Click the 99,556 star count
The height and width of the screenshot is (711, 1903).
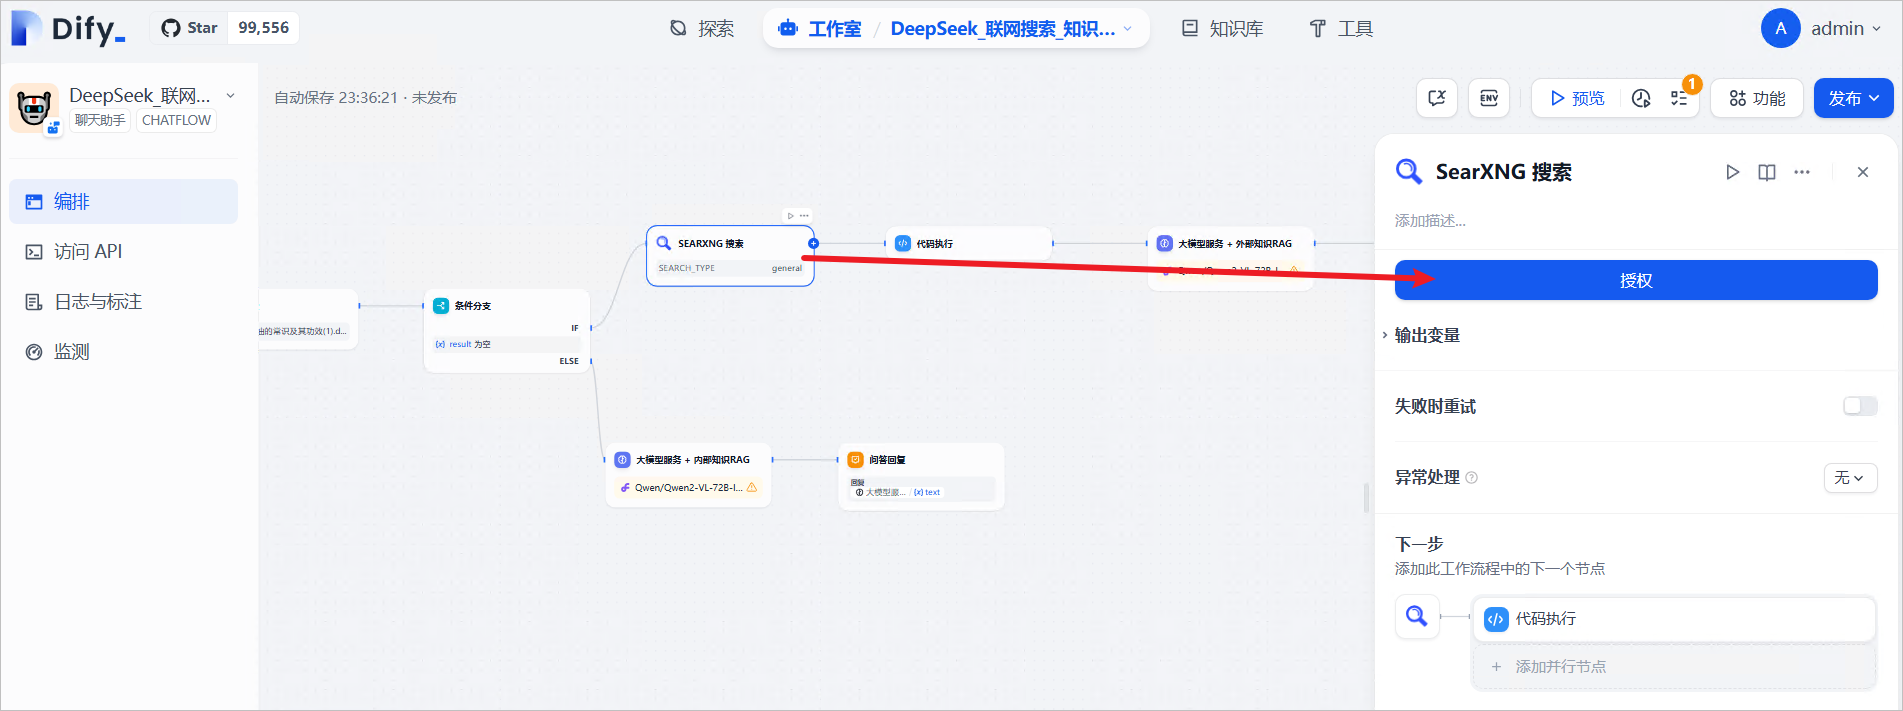(264, 28)
